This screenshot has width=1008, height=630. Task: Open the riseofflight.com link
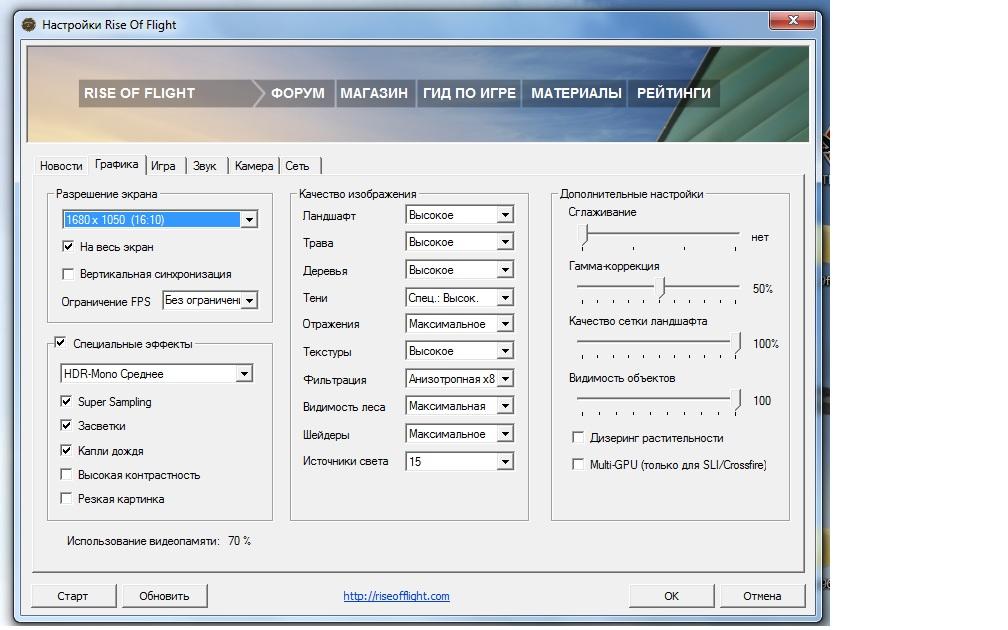tap(396, 596)
